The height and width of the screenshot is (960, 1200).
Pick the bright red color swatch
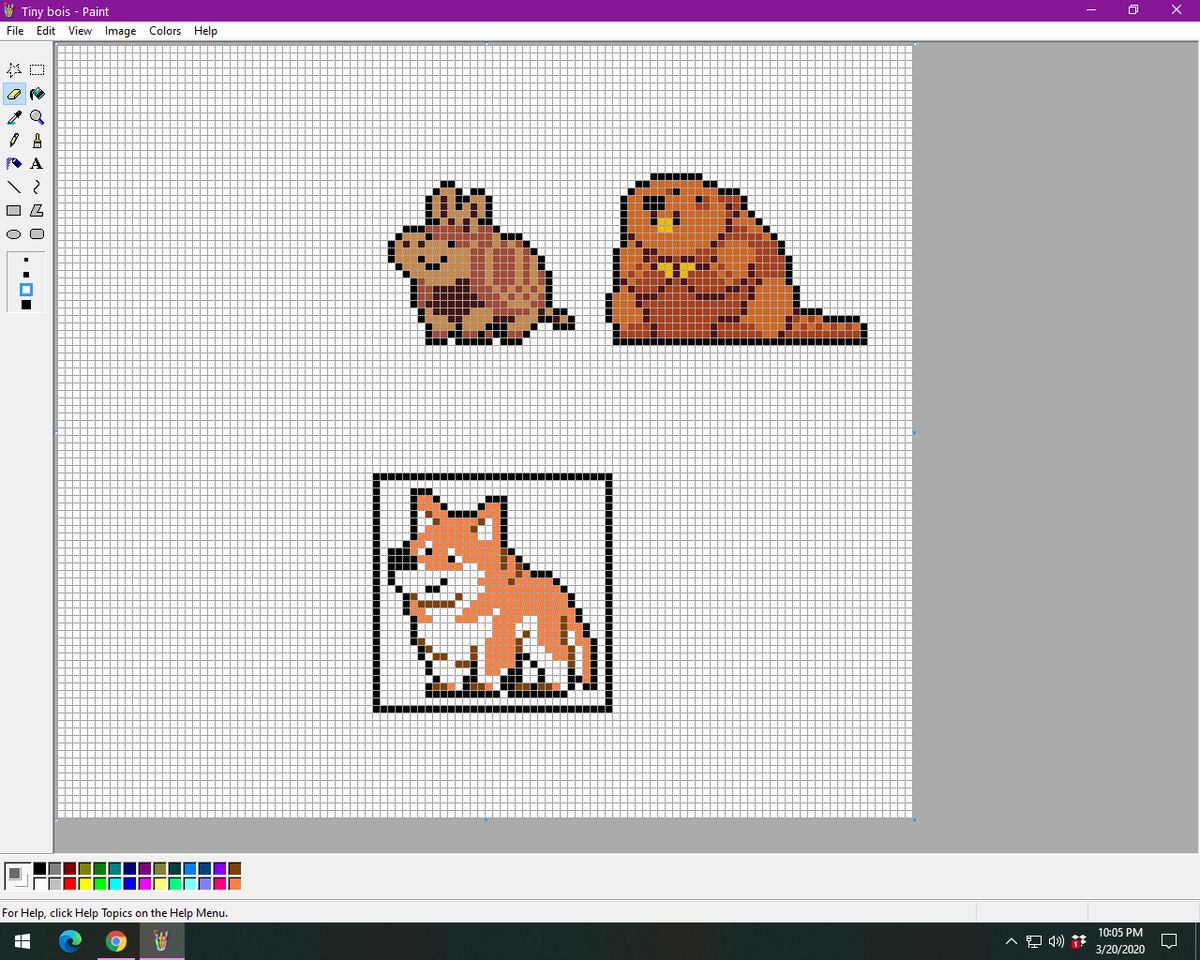[x=70, y=884]
